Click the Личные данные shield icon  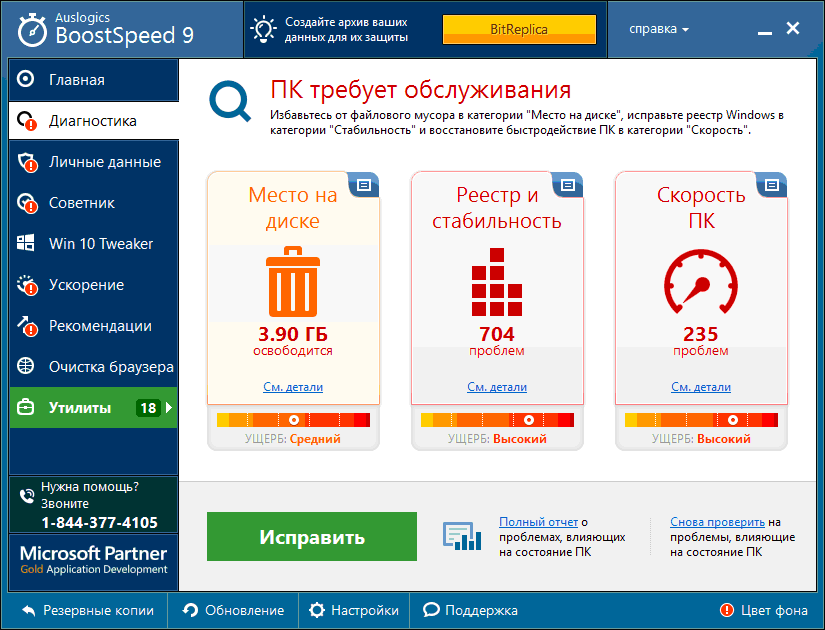click(27, 162)
